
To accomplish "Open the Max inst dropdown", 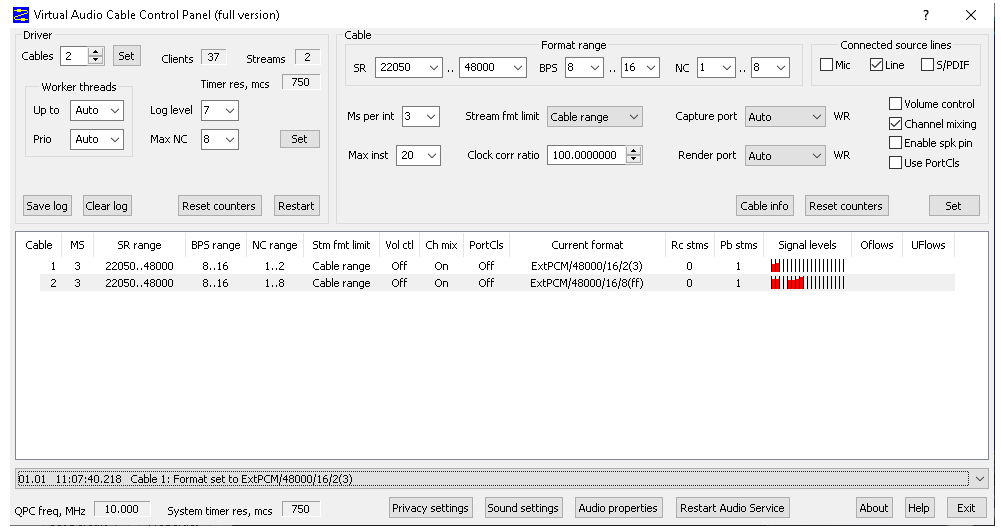I will click(x=418, y=155).
